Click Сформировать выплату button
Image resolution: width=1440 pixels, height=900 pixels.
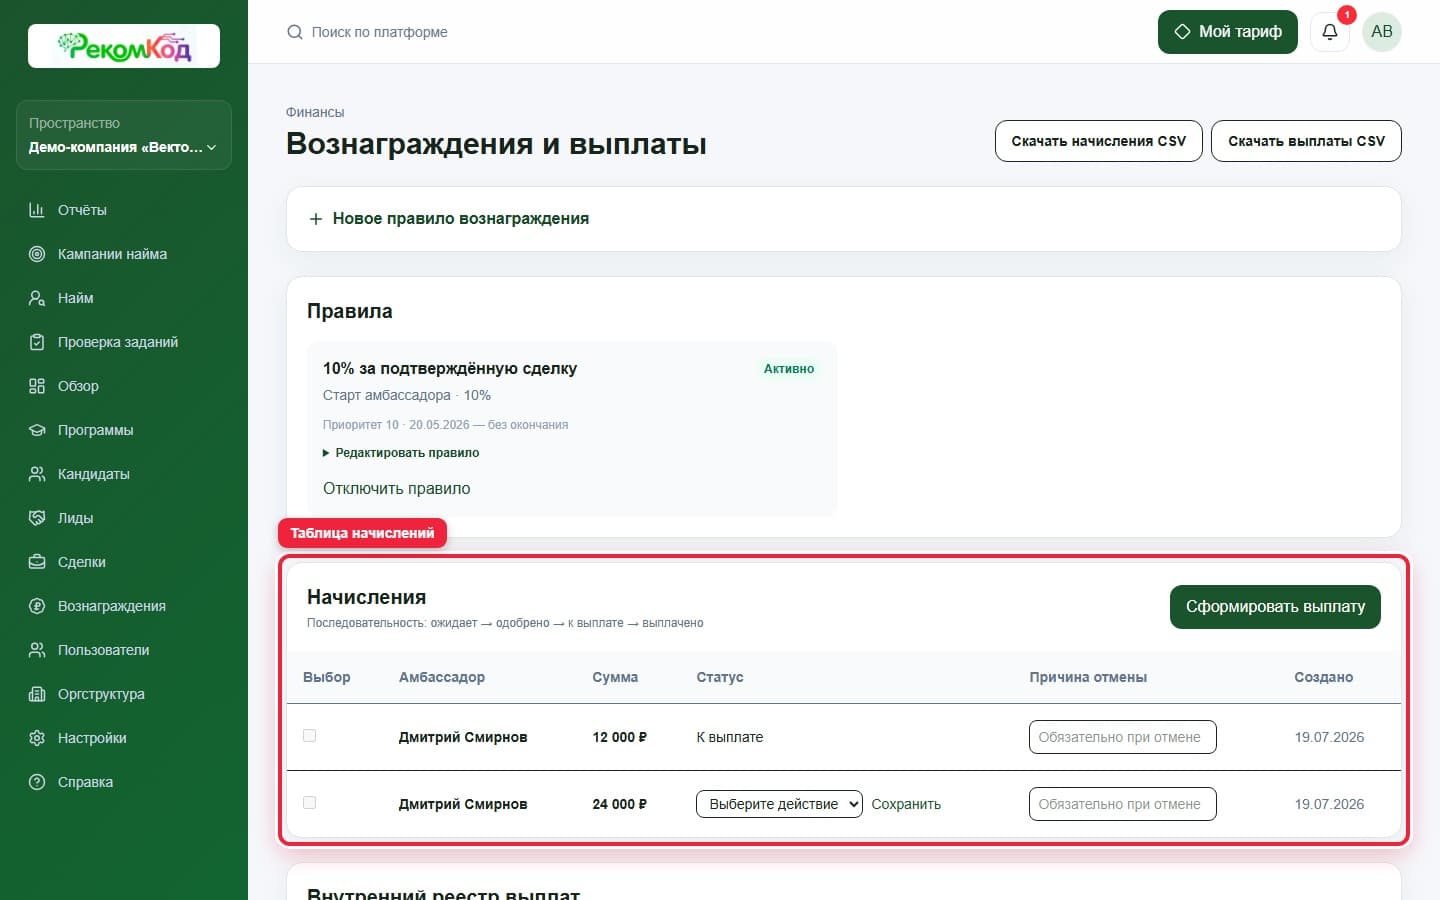point(1275,607)
